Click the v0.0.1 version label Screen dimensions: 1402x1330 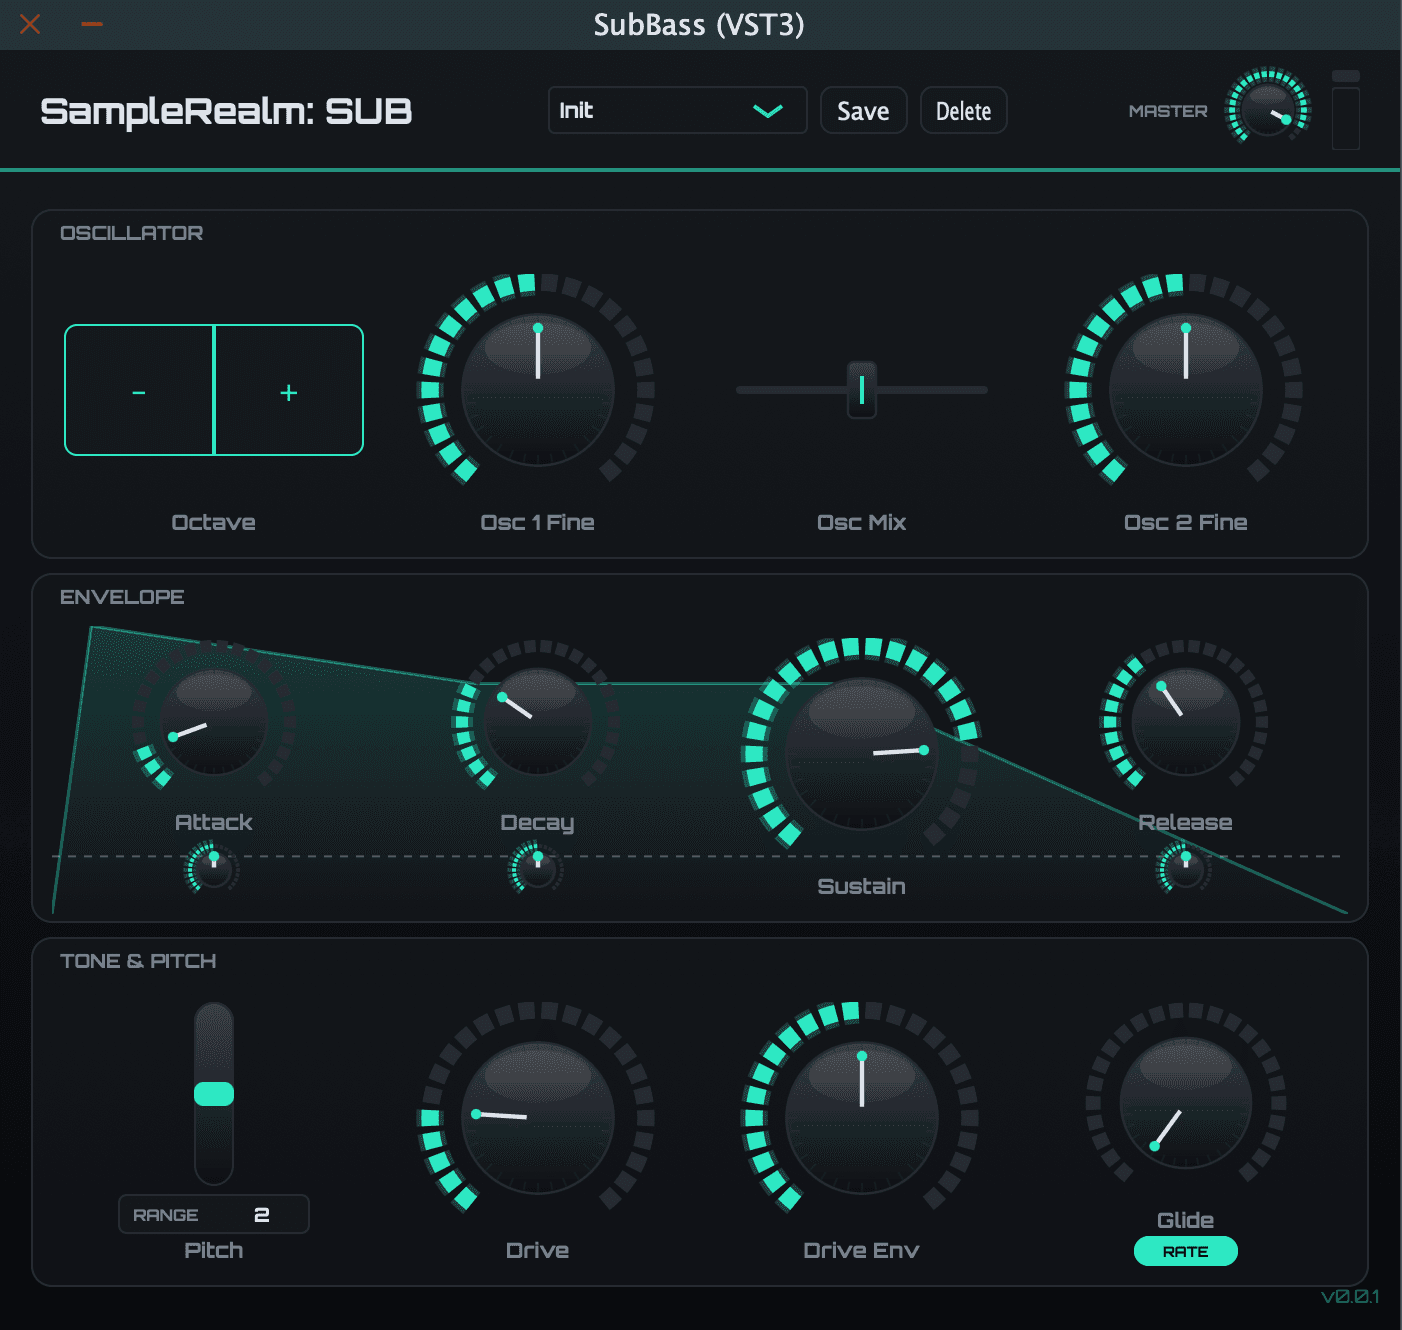coord(1350,1296)
